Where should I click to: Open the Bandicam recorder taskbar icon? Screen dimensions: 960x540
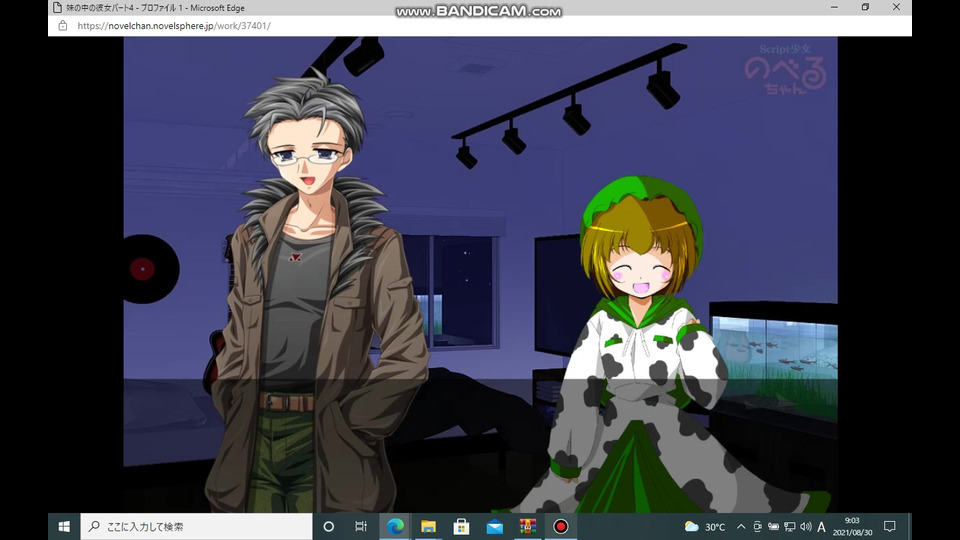click(x=561, y=527)
